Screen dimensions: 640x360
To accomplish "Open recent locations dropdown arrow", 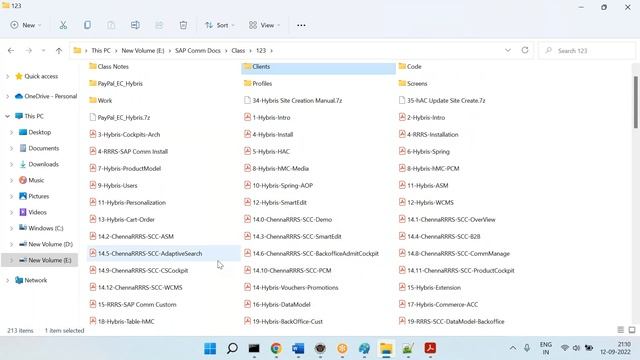I will [43, 51].
